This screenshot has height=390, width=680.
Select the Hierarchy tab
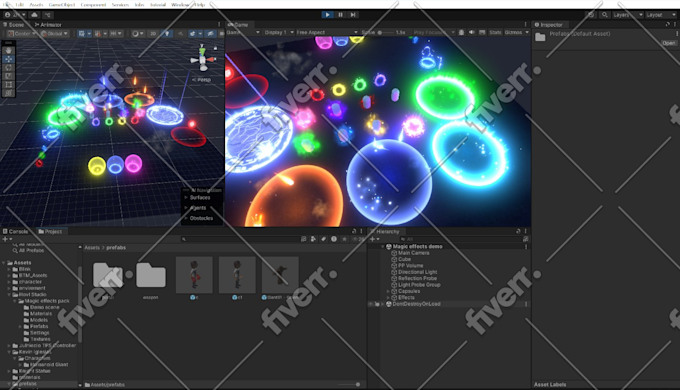click(x=385, y=232)
